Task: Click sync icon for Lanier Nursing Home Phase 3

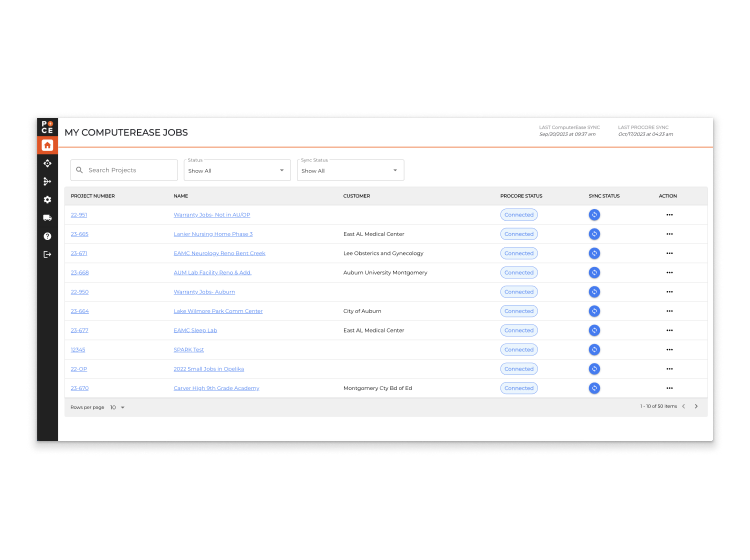Action: 594,234
